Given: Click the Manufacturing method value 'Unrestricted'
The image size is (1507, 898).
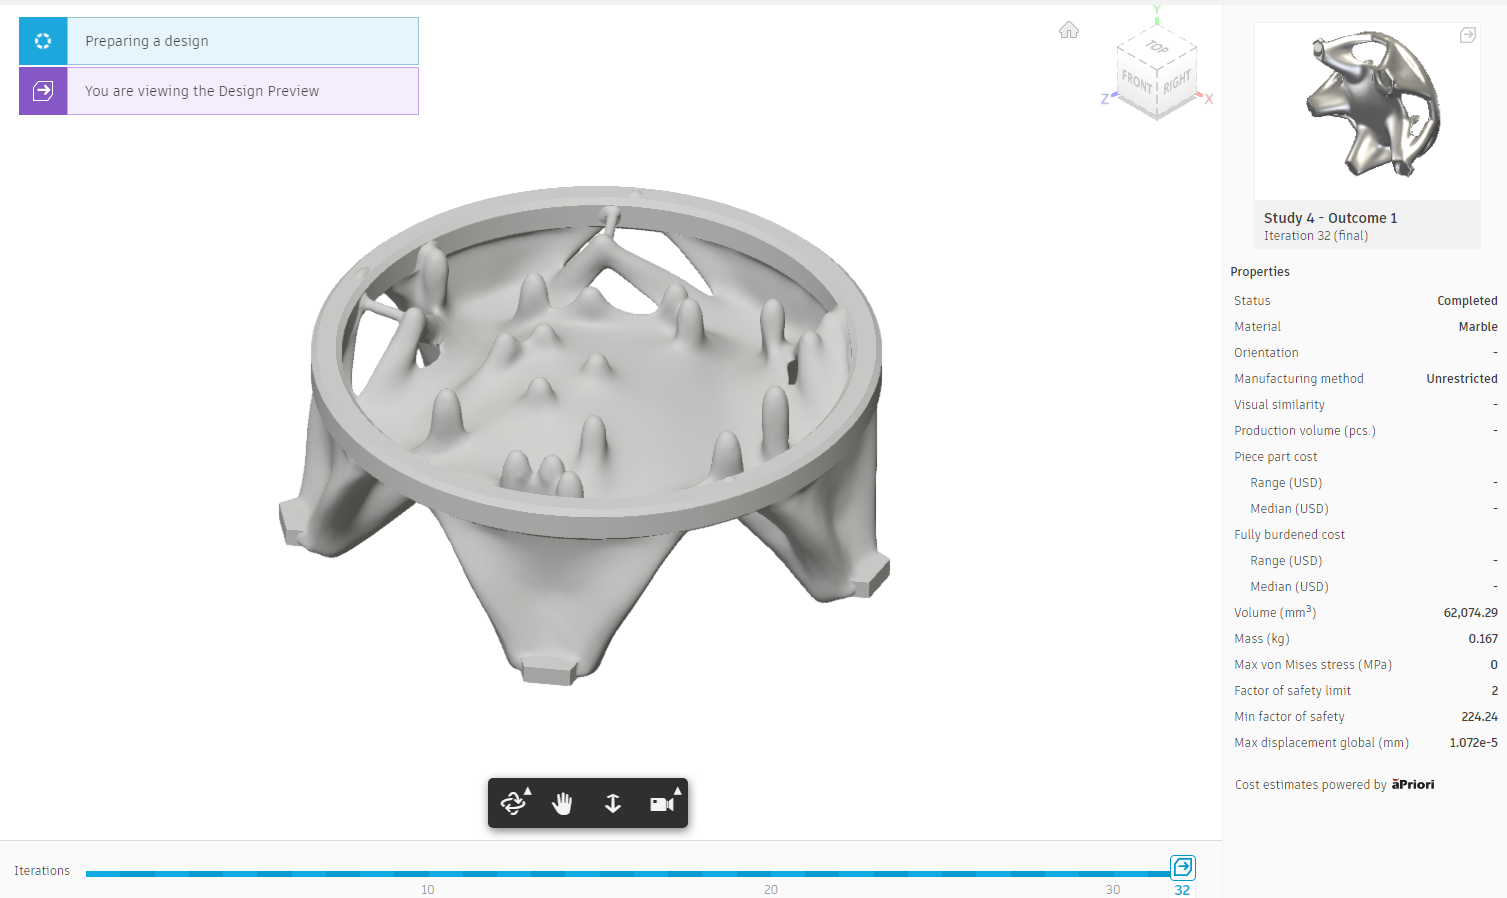Looking at the screenshot, I should tap(1462, 379).
